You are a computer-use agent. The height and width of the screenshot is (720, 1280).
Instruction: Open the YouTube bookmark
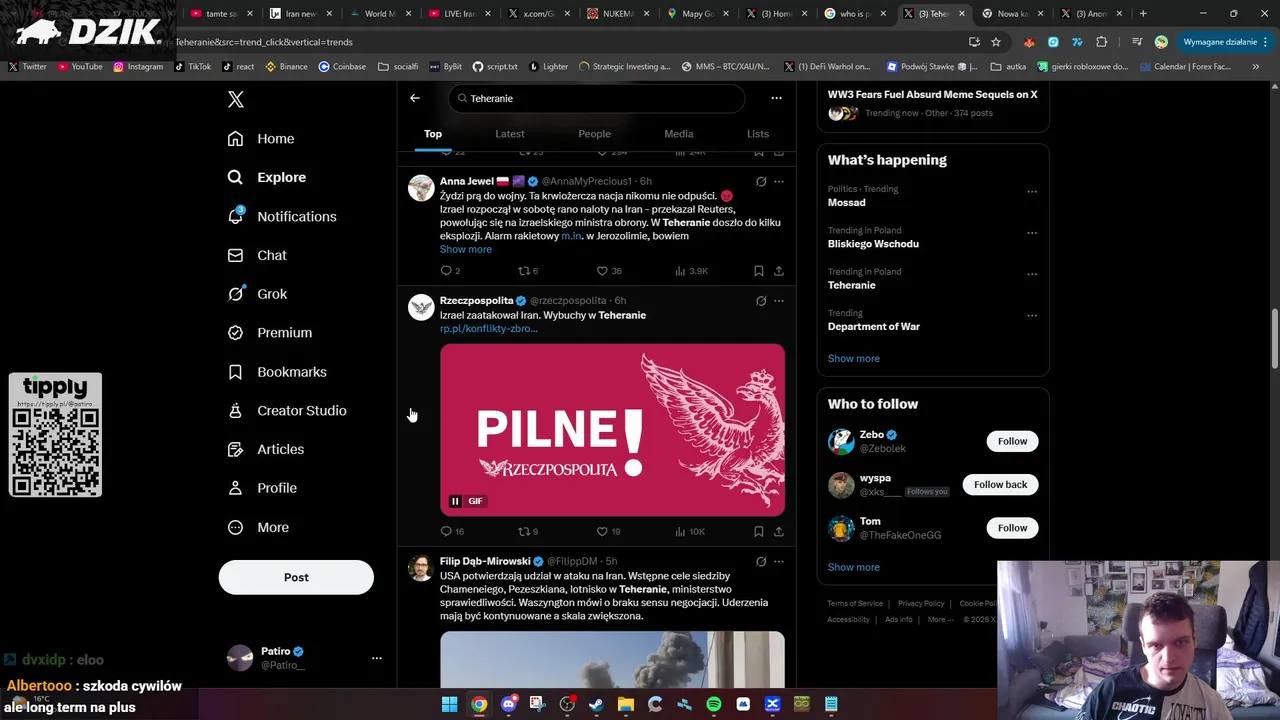(x=80, y=67)
